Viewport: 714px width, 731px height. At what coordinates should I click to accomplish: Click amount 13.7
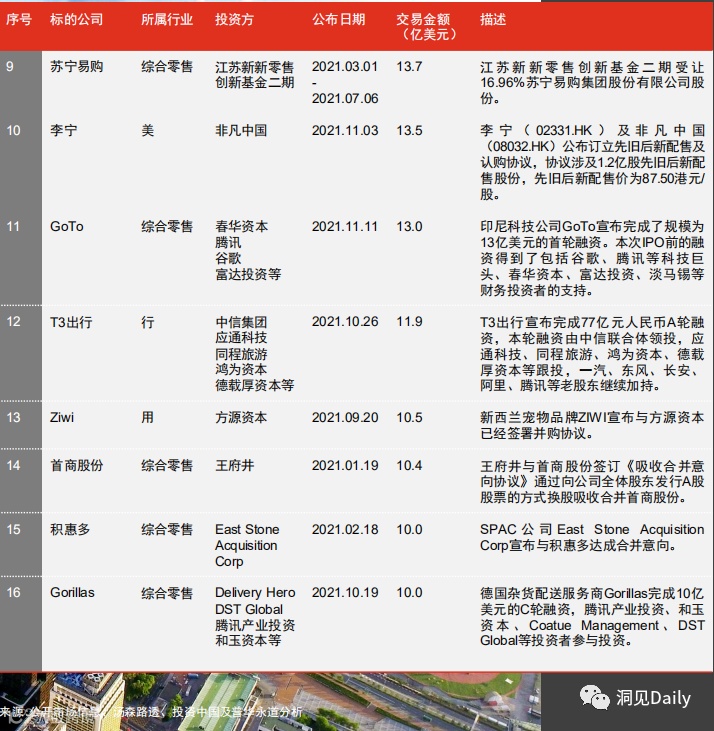tap(409, 67)
